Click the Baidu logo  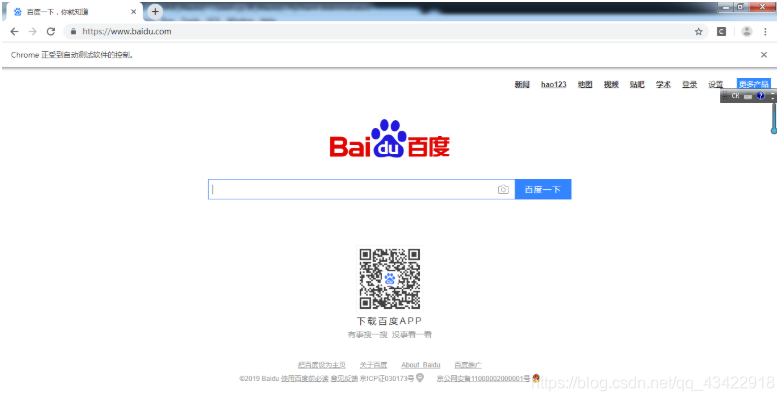(x=390, y=138)
